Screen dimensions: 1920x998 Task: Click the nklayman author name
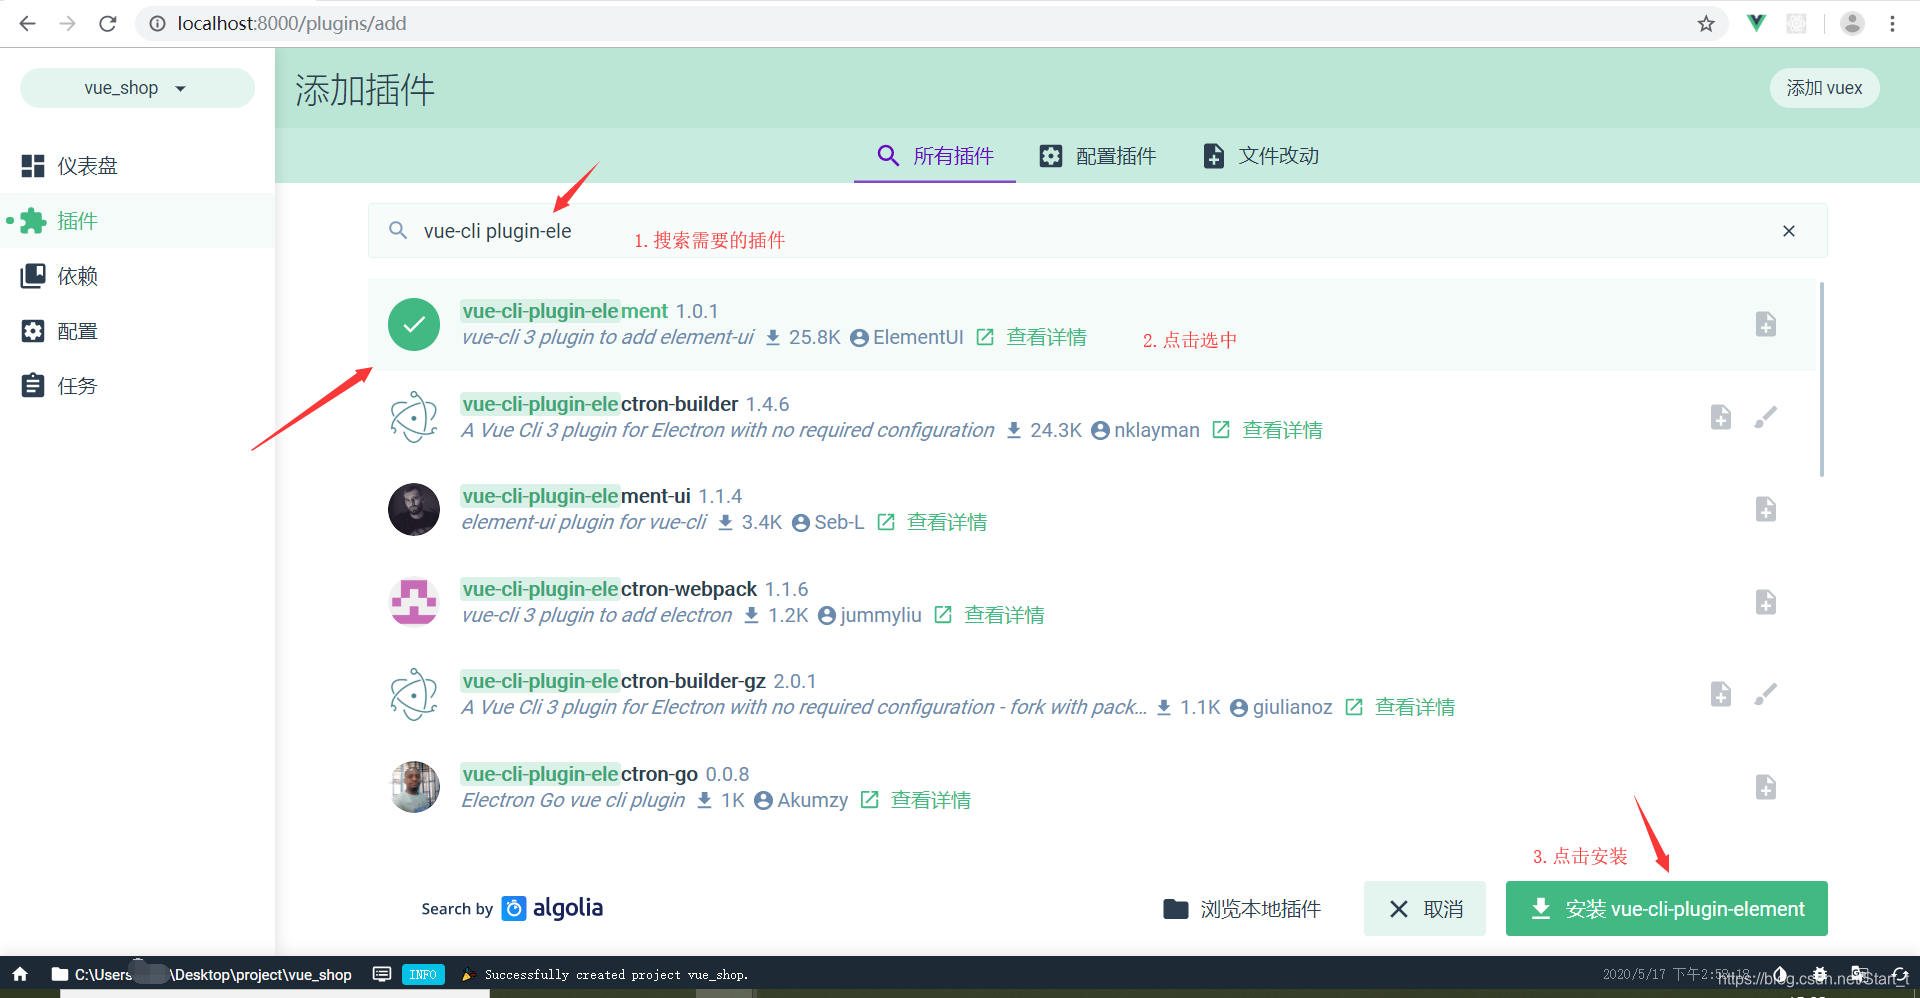point(1157,431)
